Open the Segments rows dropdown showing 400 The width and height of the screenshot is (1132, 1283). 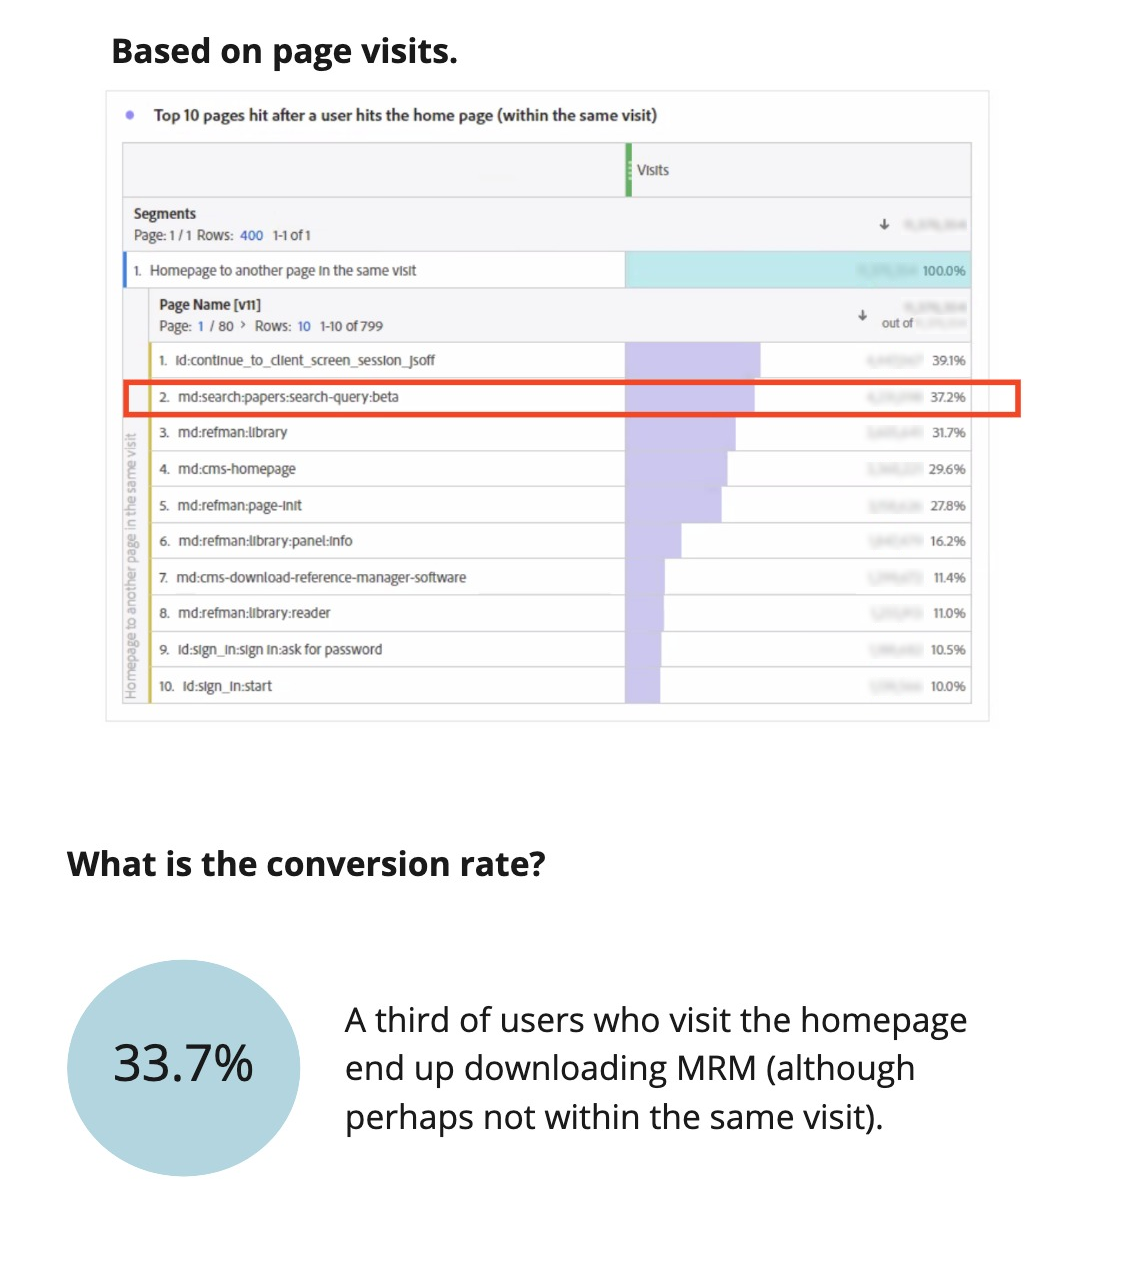point(251,235)
